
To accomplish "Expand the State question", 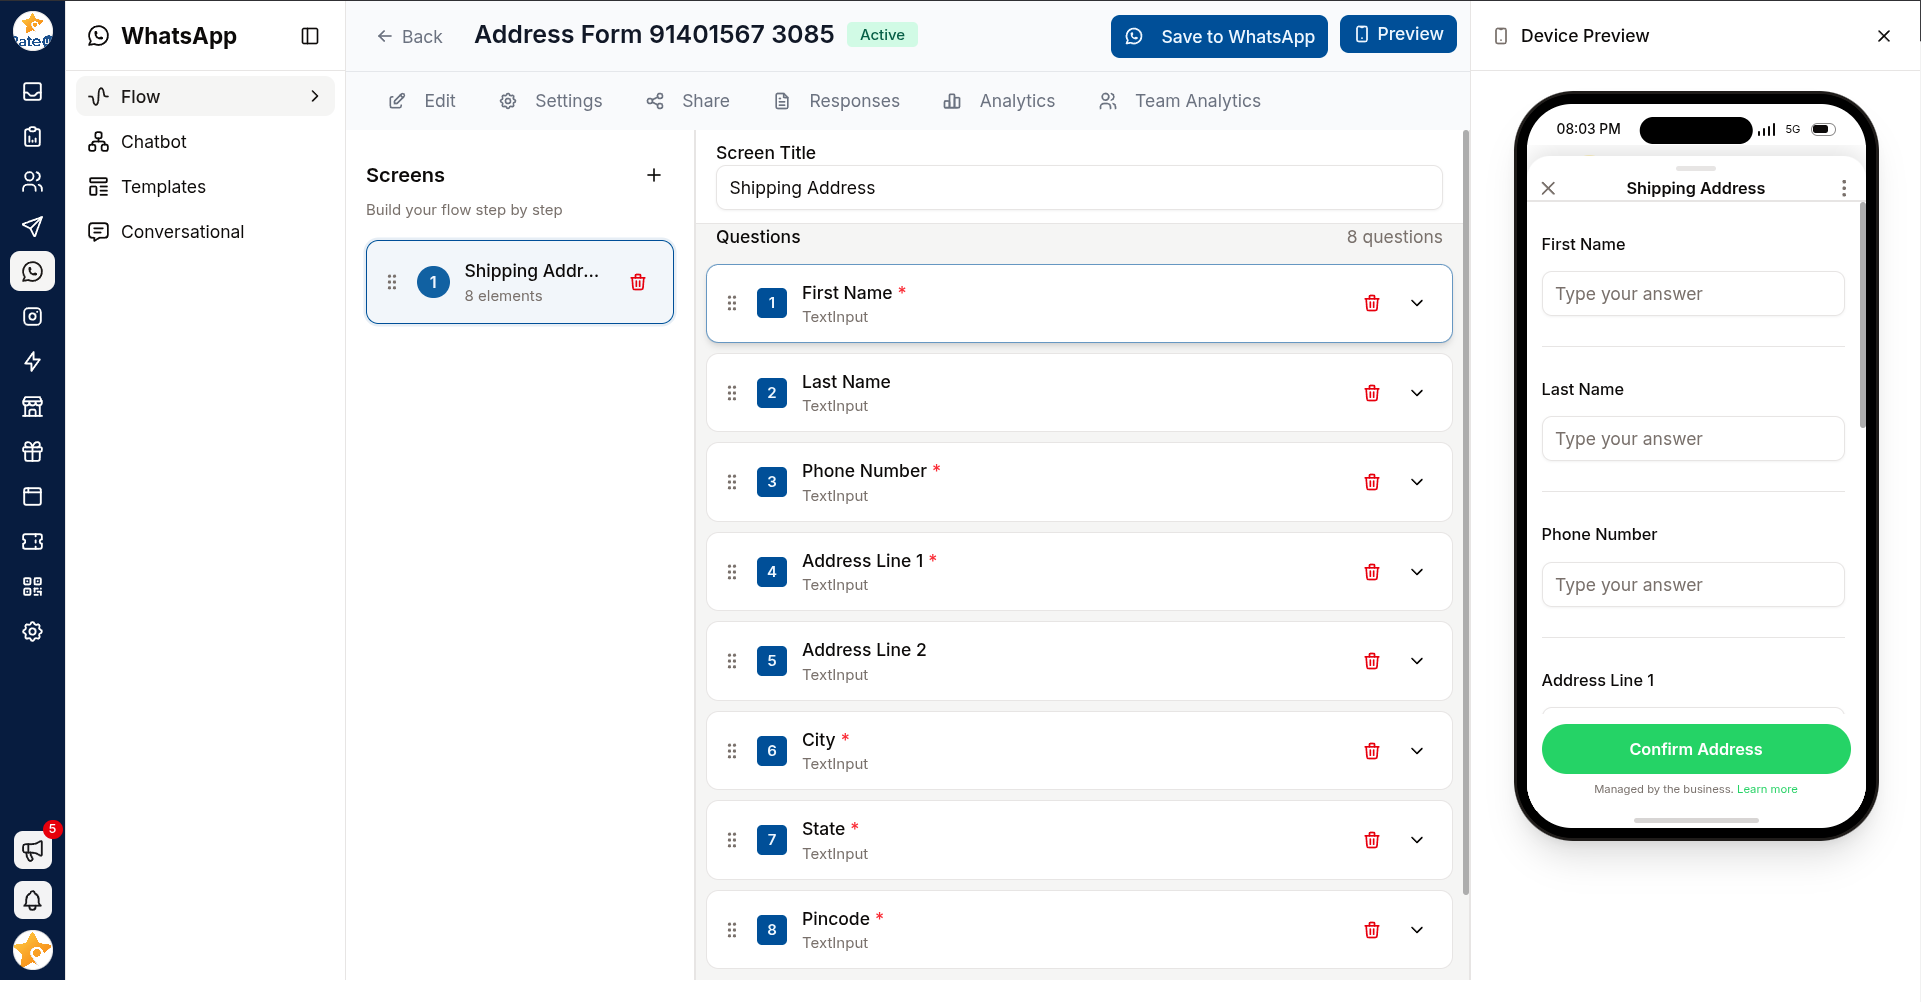I will [x=1417, y=840].
